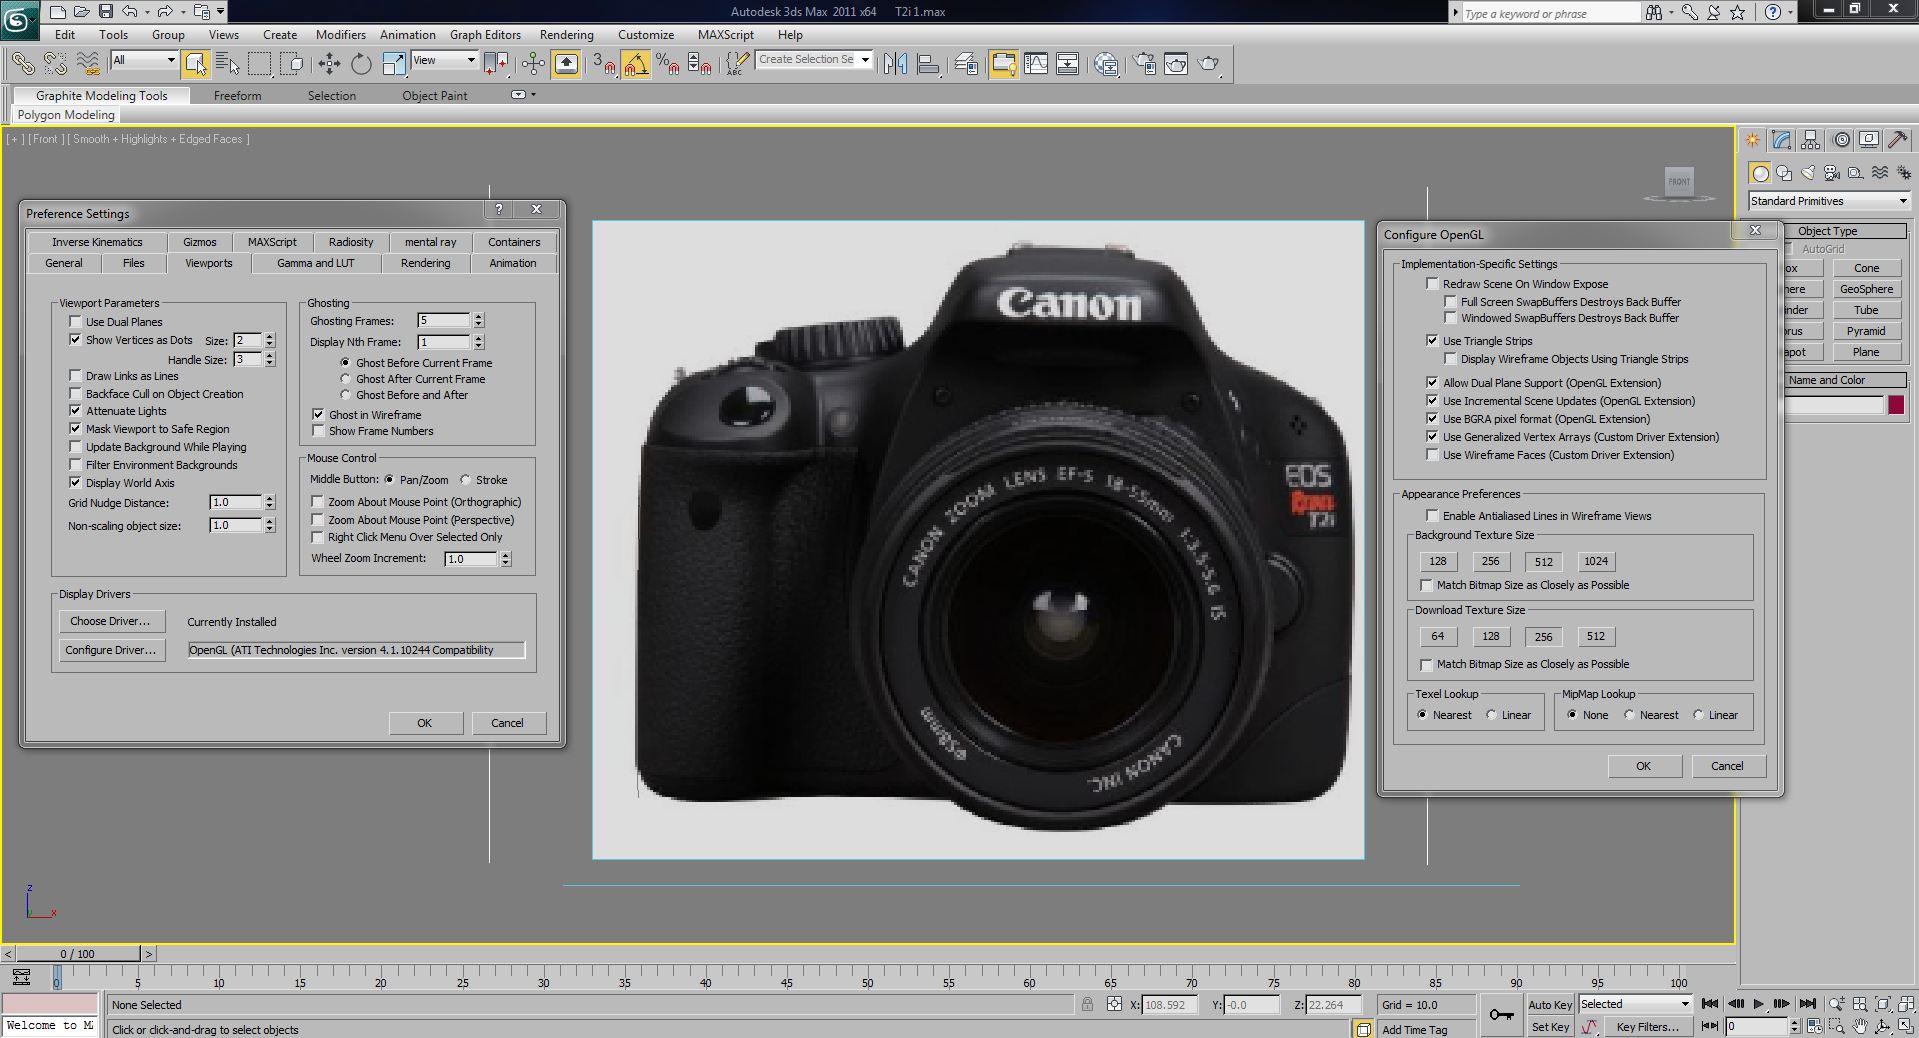Viewport: 1919px width, 1038px height.
Task: Open the Customize menu
Action: (646, 35)
